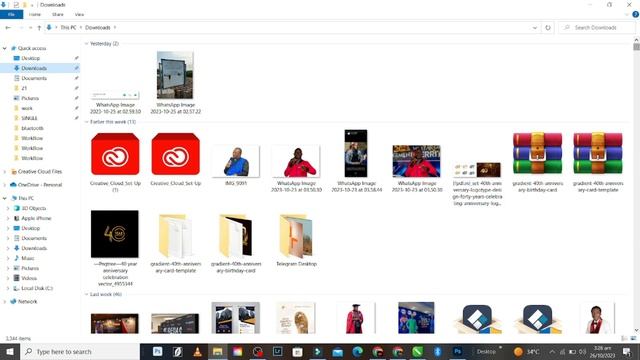The height and width of the screenshot is (360, 640).
Task: Open the Share ribbon tab
Action: point(58,14)
